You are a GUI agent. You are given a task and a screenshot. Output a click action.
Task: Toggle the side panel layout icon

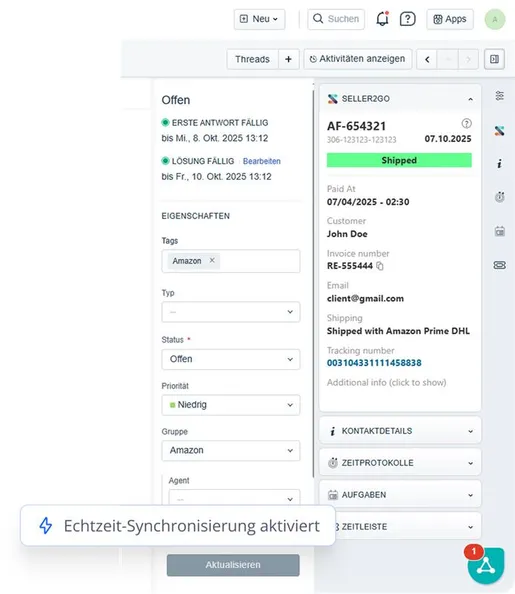click(494, 59)
